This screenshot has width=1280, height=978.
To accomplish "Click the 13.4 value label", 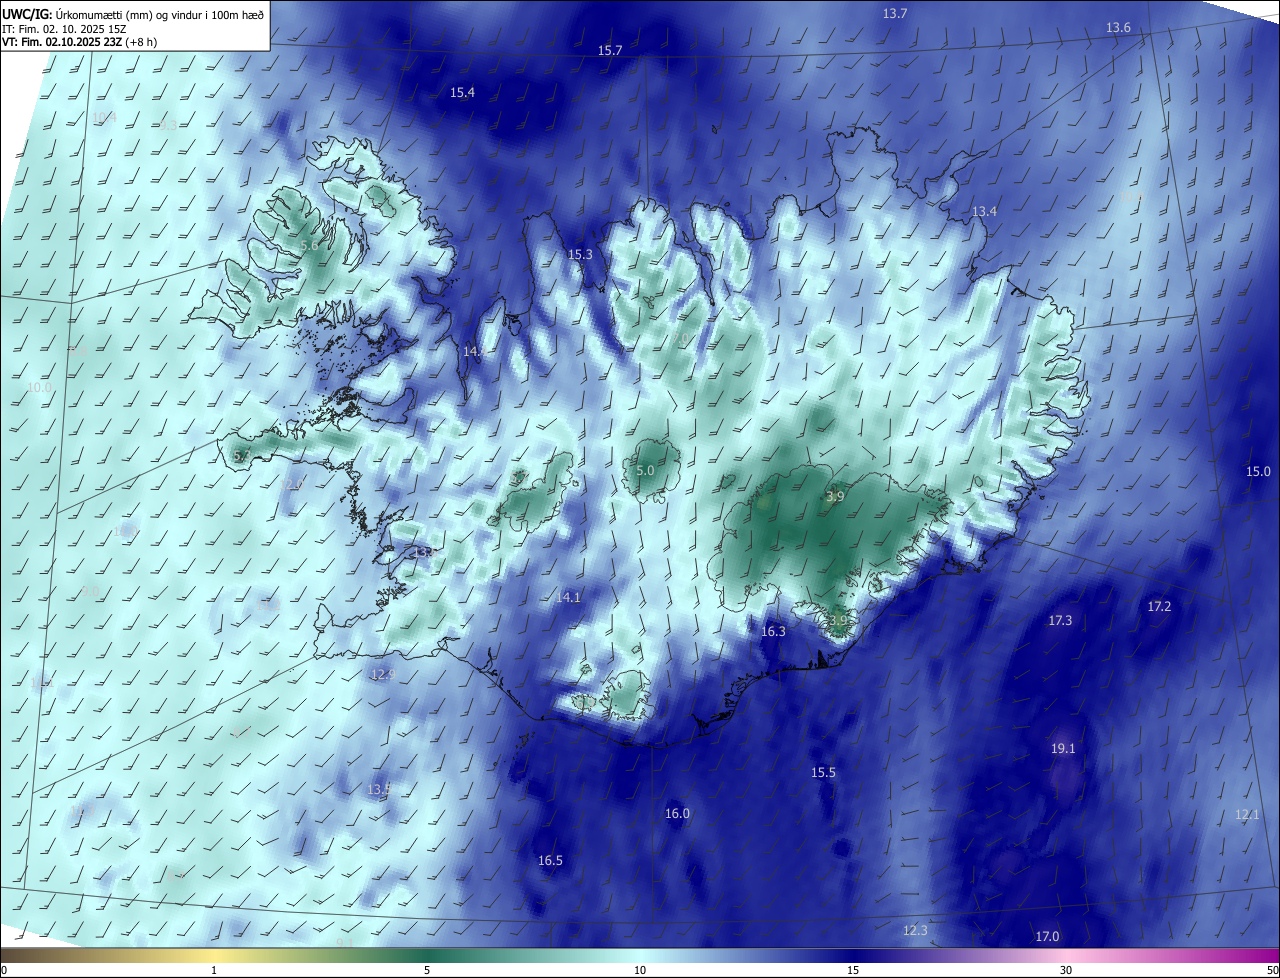I will 985,212.
